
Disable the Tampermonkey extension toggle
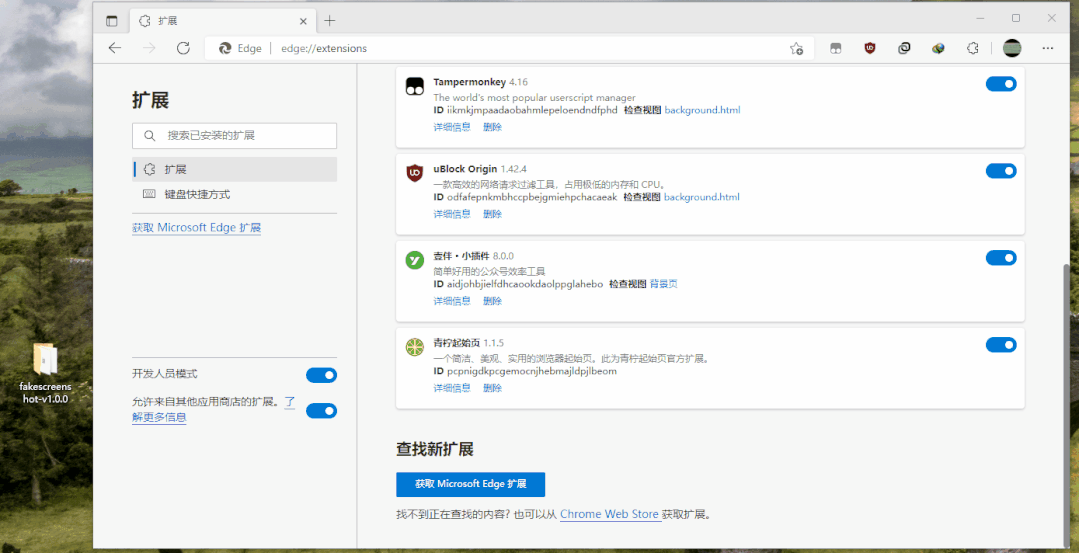click(1000, 84)
